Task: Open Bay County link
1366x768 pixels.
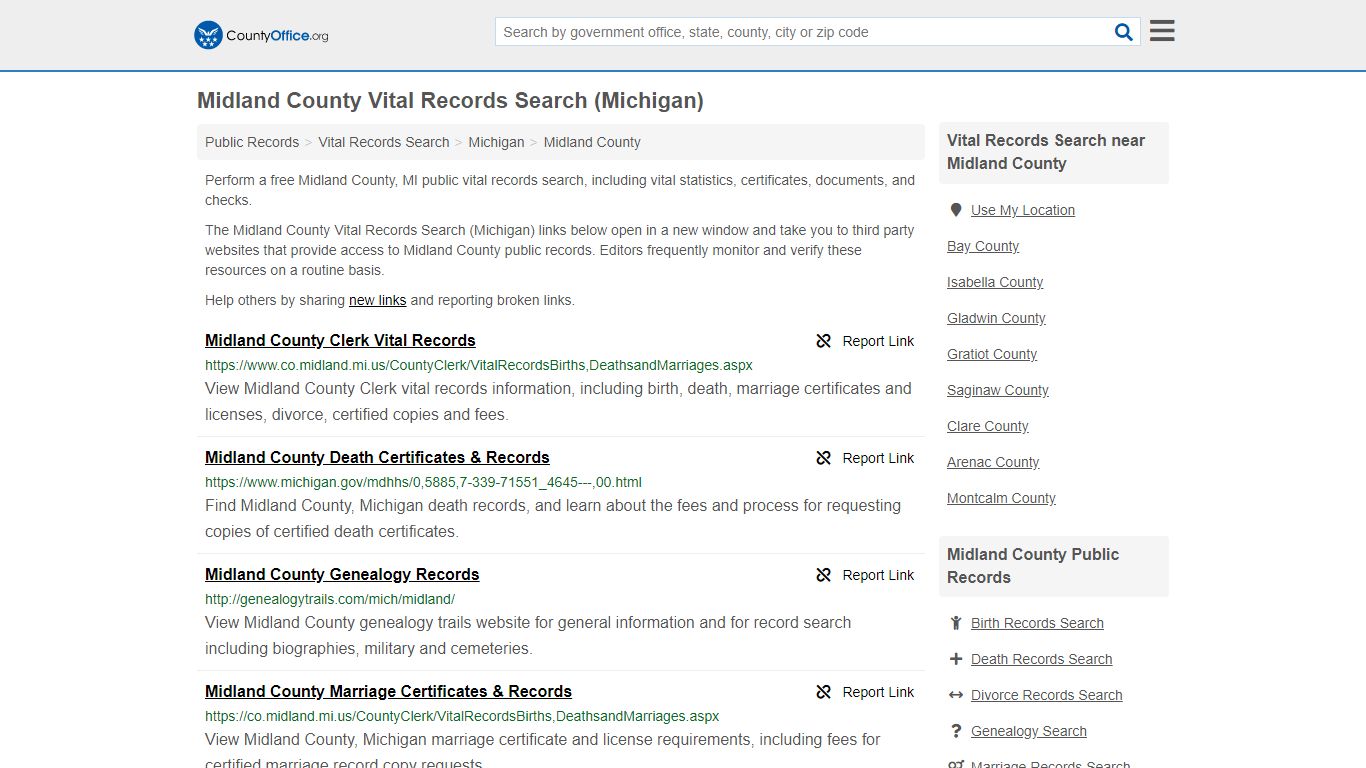Action: click(x=983, y=246)
